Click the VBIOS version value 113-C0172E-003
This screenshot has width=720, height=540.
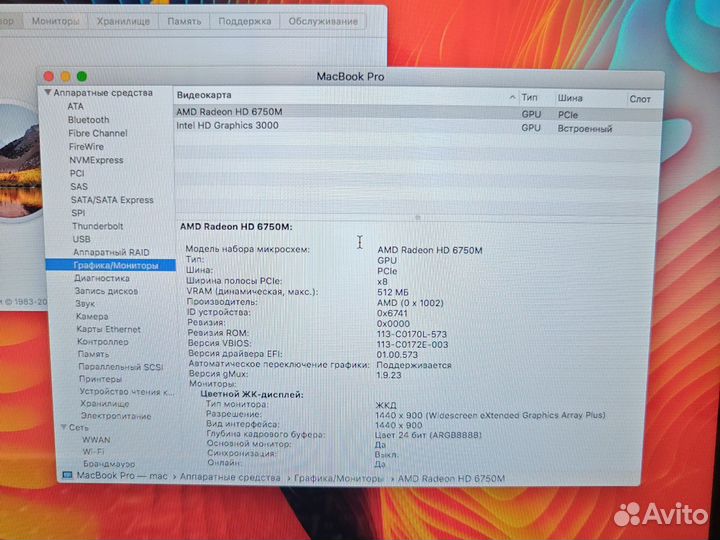pos(412,344)
